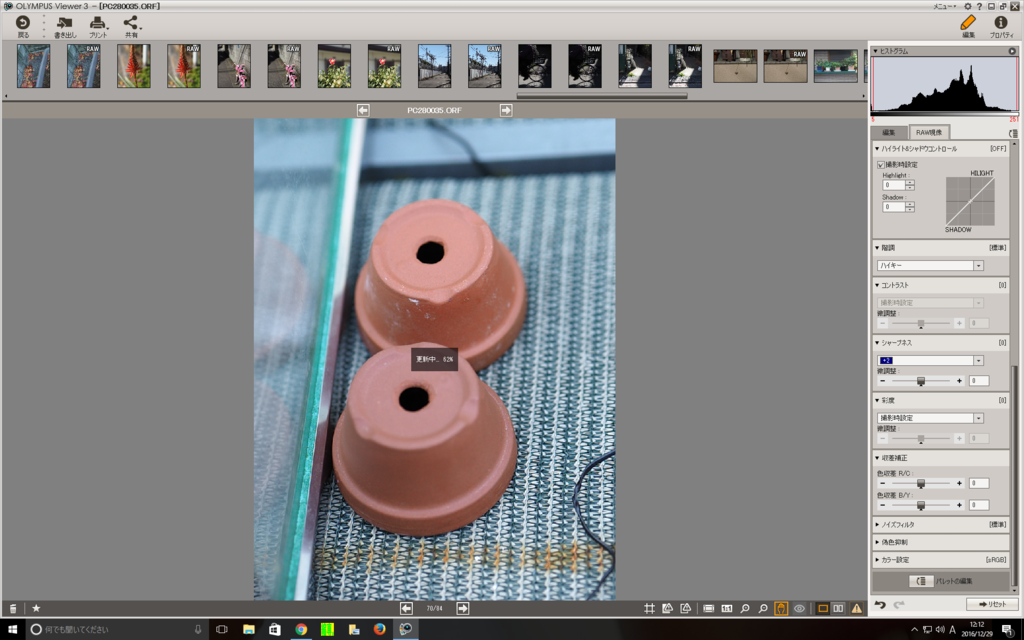Switch to single image view mode

pyautogui.click(x=823, y=608)
